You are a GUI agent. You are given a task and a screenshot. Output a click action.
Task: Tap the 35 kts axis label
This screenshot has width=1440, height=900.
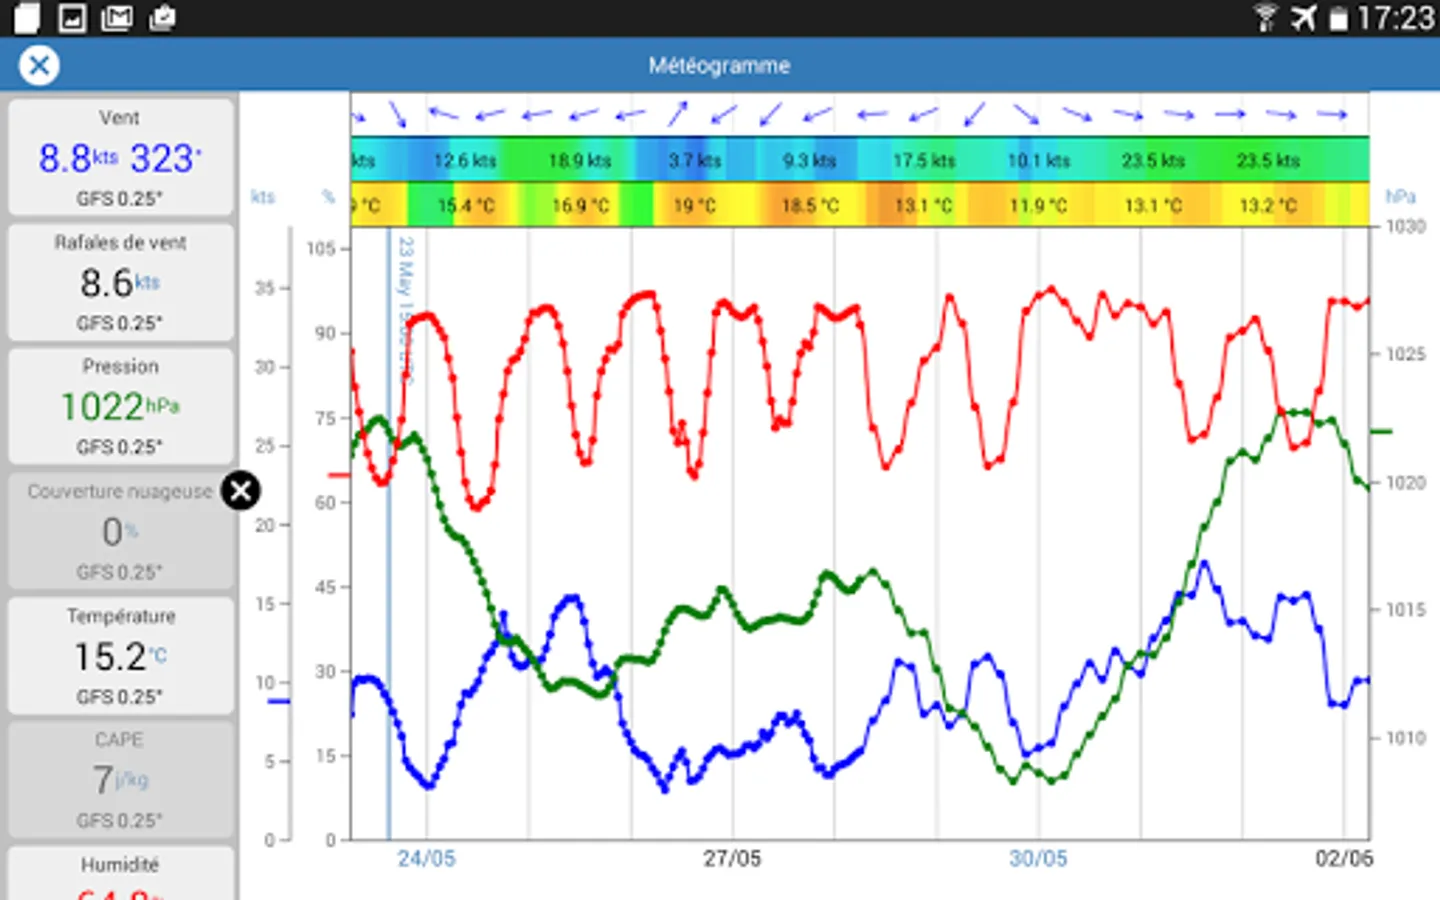click(264, 288)
